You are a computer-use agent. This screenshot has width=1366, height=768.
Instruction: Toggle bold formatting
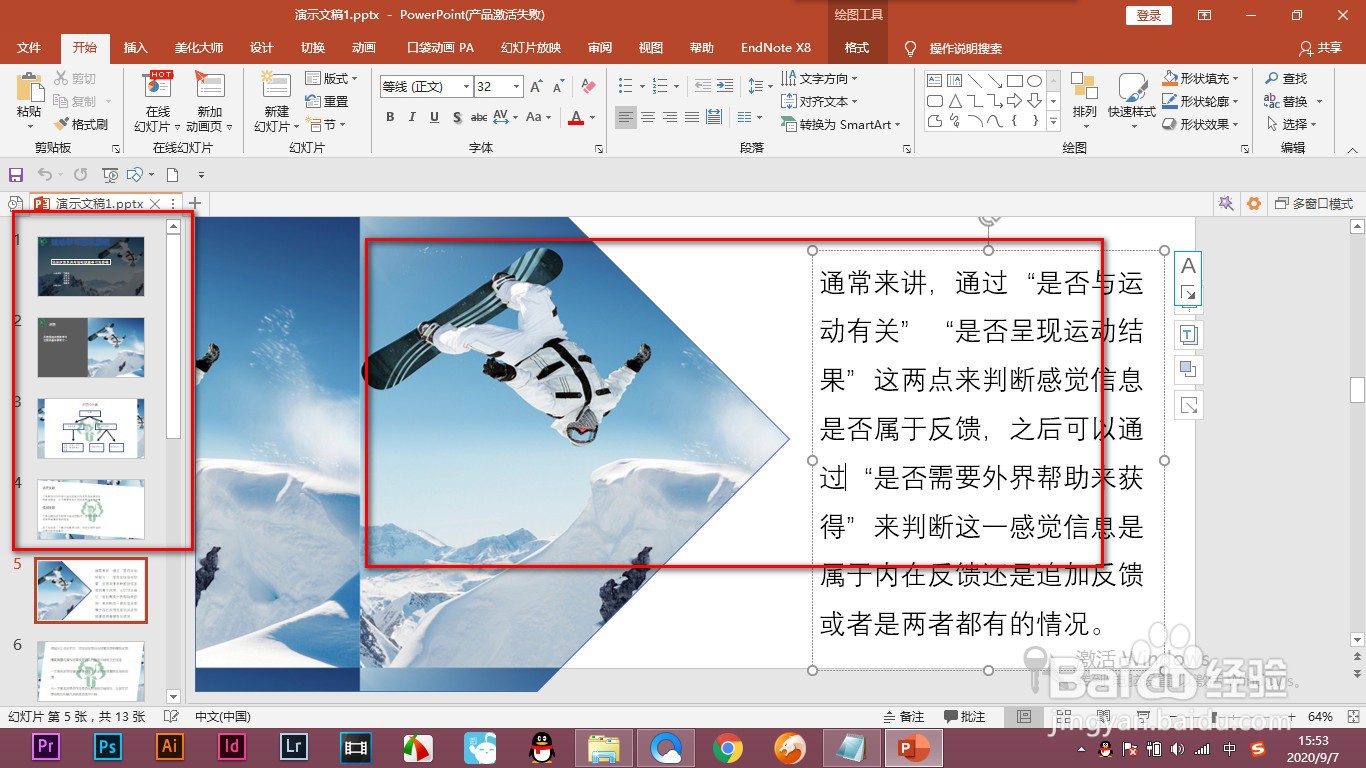pyautogui.click(x=390, y=117)
